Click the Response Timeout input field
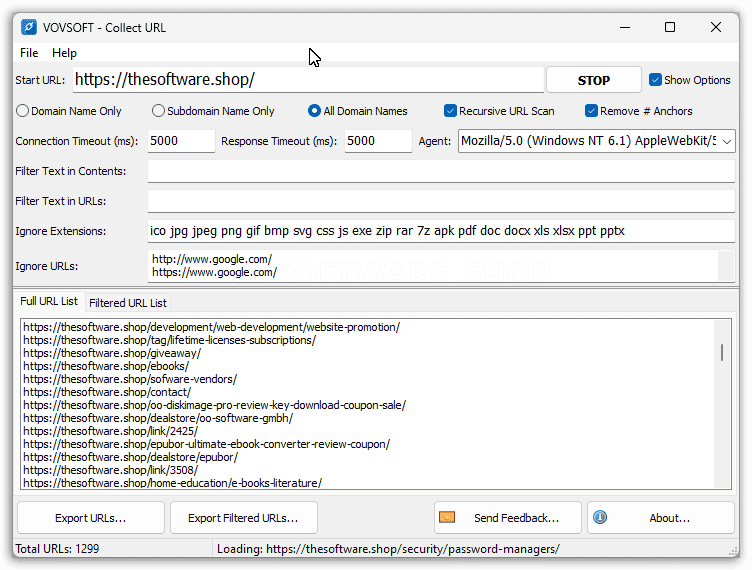Viewport: 752px width, 570px height. point(378,141)
